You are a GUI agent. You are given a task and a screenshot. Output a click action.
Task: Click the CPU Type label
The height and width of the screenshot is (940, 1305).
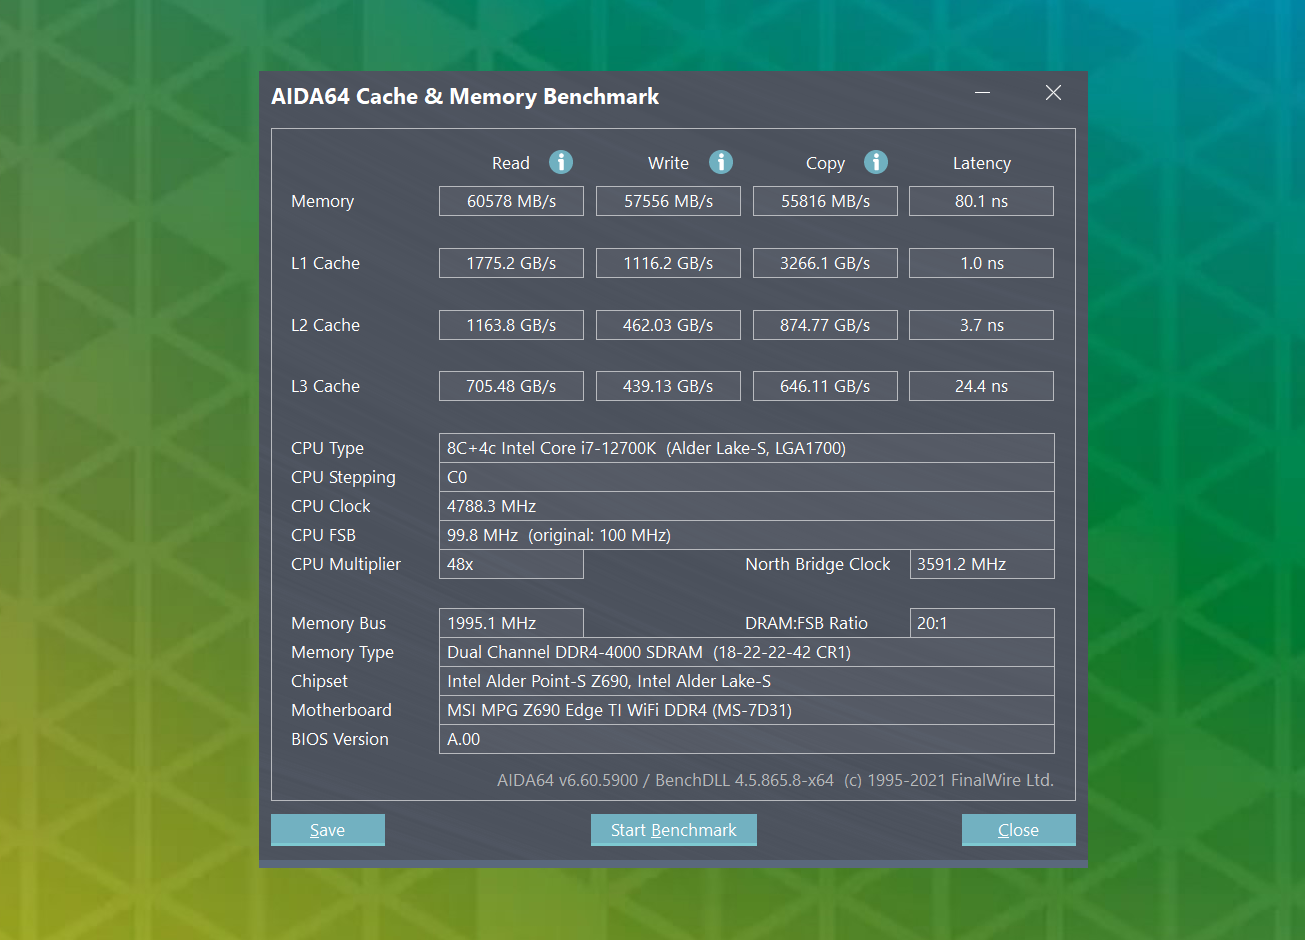(x=327, y=449)
